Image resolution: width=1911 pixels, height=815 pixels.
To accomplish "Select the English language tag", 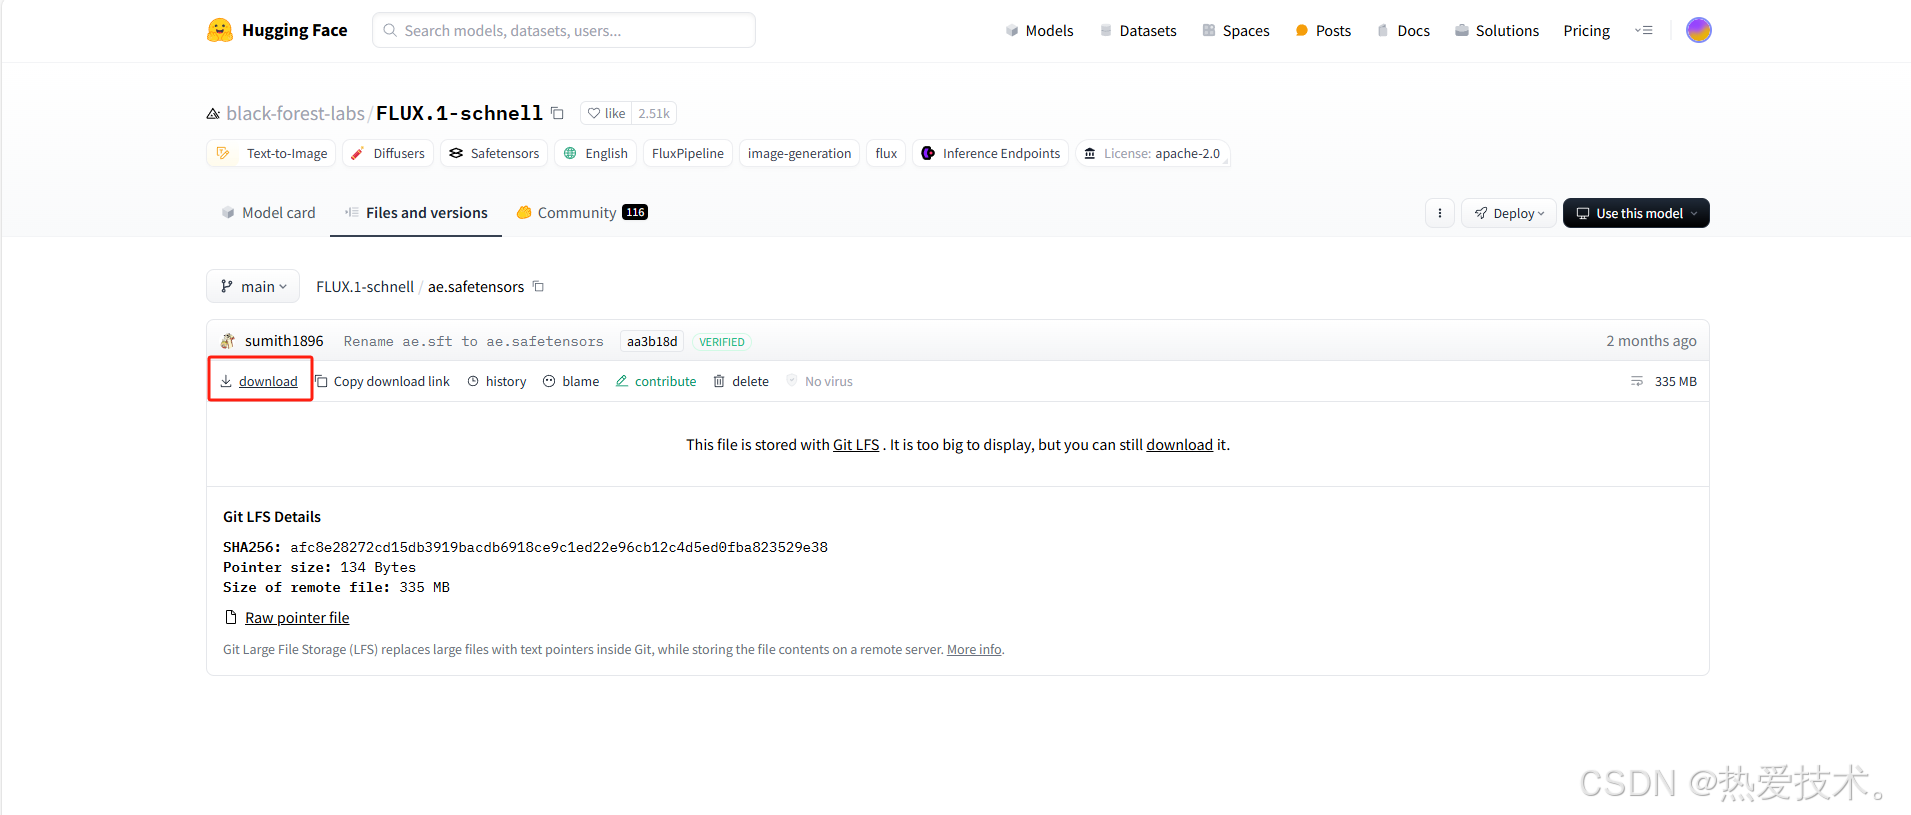I will point(596,153).
